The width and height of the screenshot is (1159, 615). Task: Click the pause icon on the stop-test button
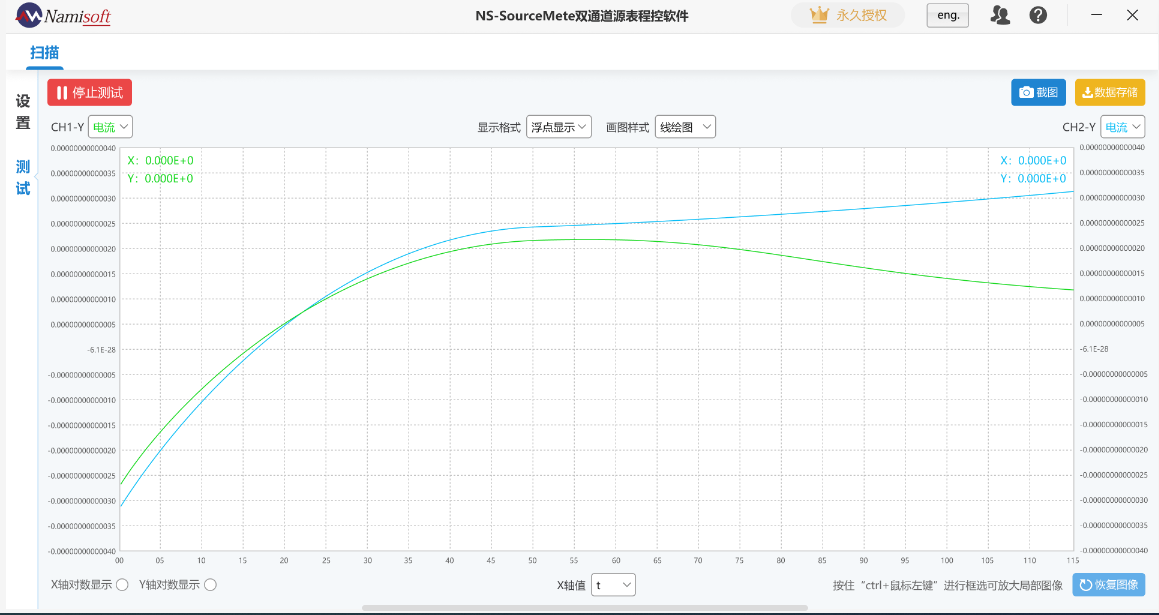click(61, 91)
